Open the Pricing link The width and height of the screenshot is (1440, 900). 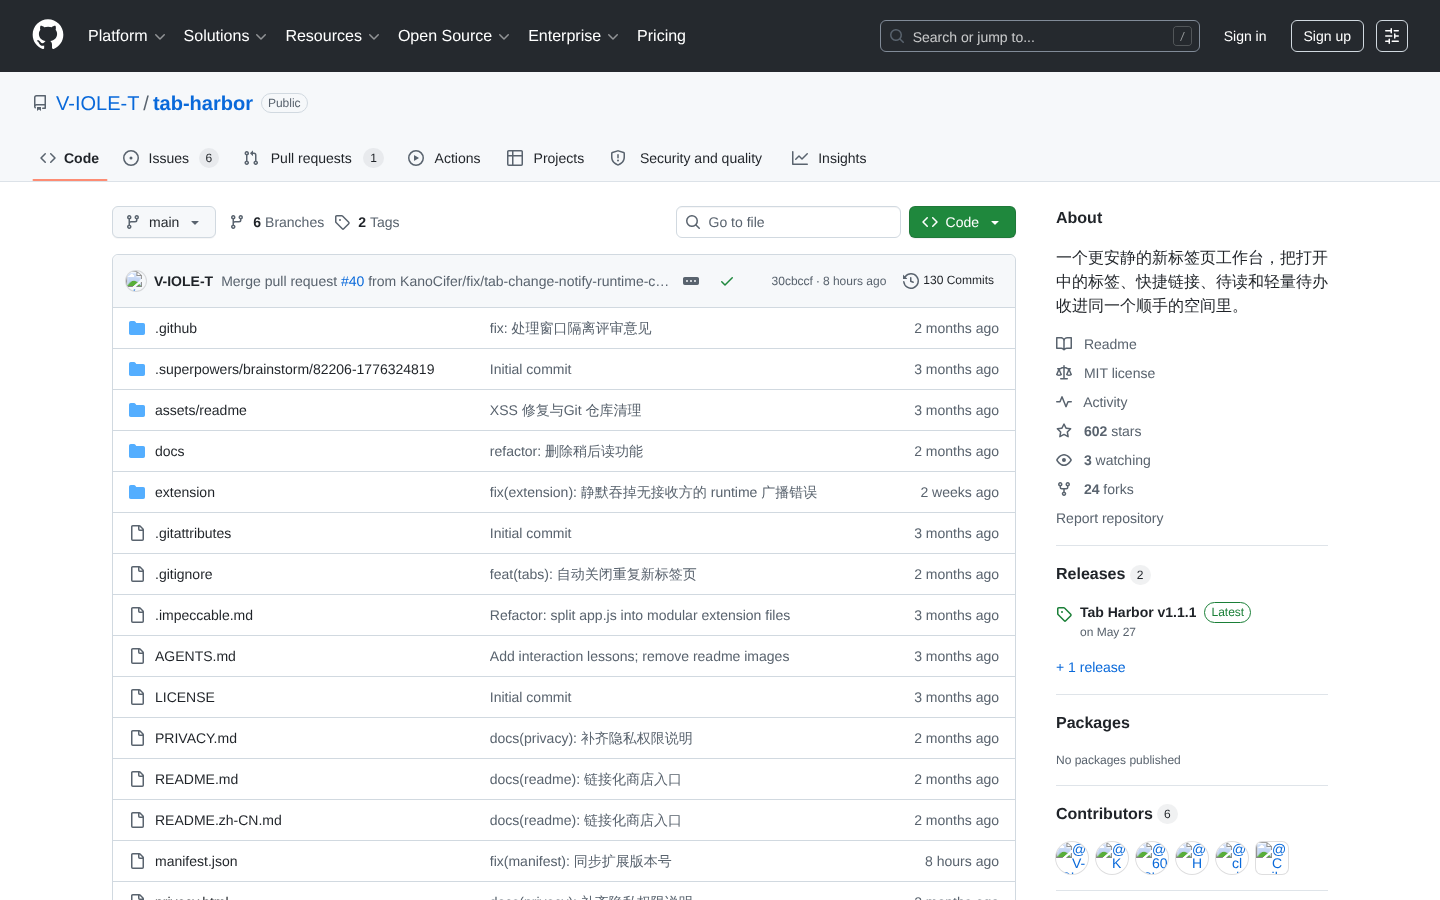(x=661, y=36)
